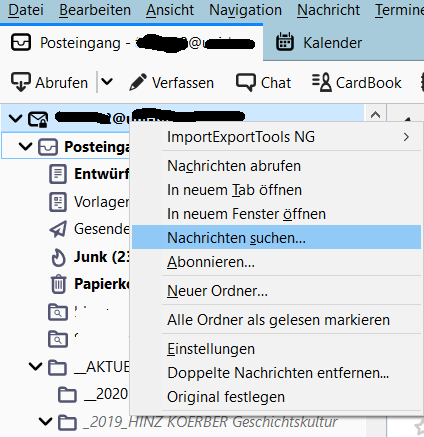Click folder pane scroll up arrow

click(375, 115)
